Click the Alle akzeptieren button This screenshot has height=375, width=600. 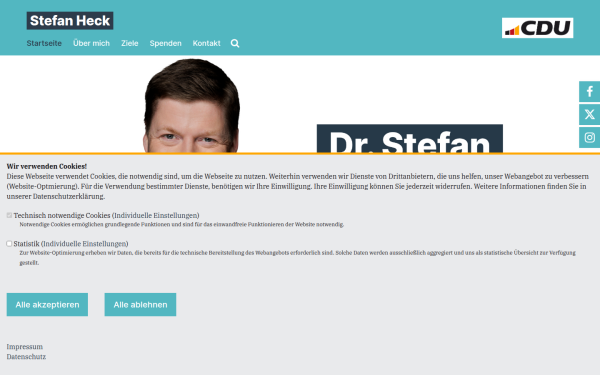pyautogui.click(x=47, y=305)
